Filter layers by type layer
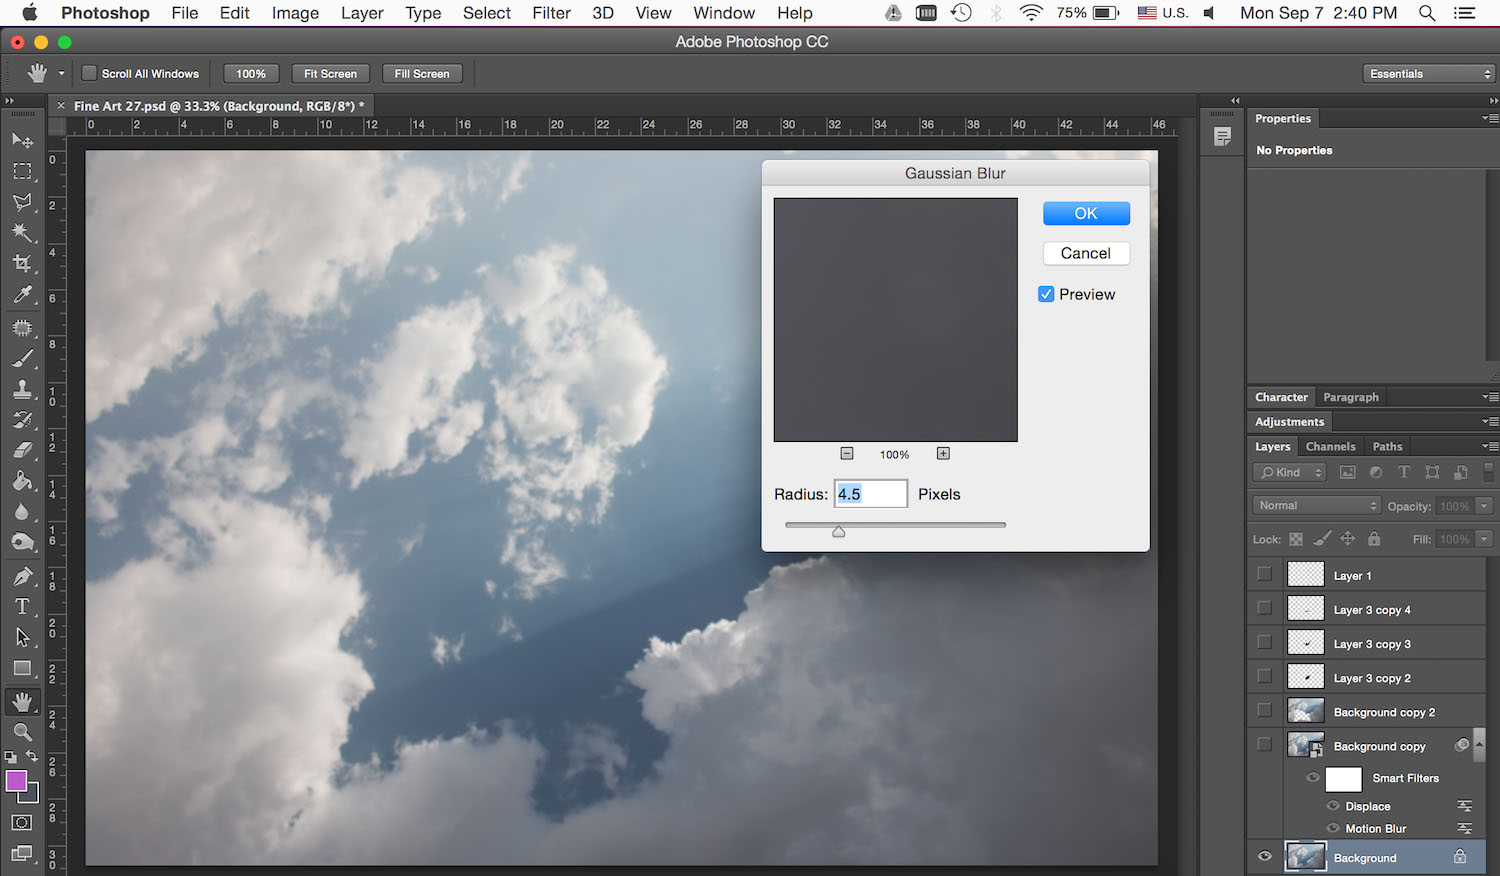This screenshot has height=876, width=1500. coord(1404,473)
